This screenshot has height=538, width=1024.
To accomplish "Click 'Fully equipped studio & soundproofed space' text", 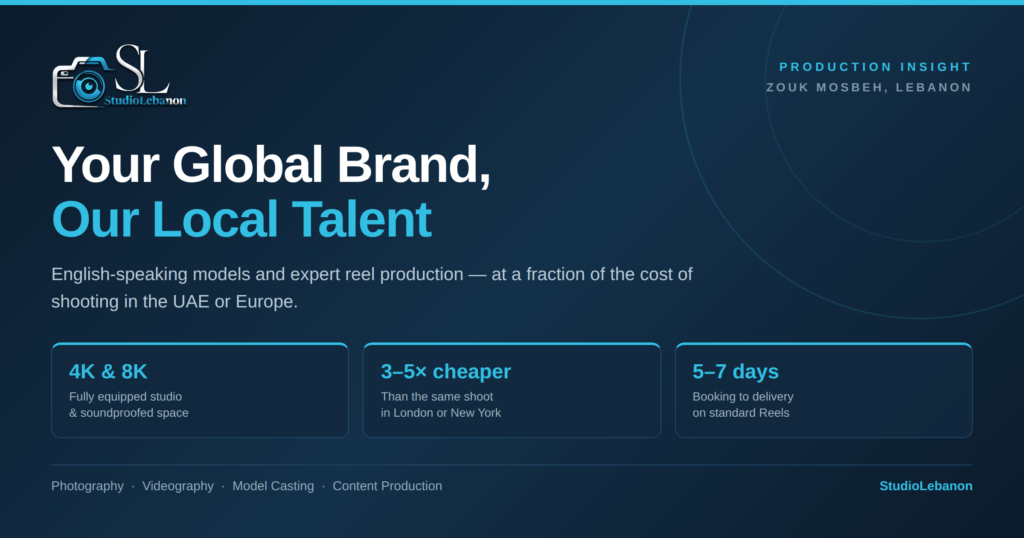I will coord(129,405).
